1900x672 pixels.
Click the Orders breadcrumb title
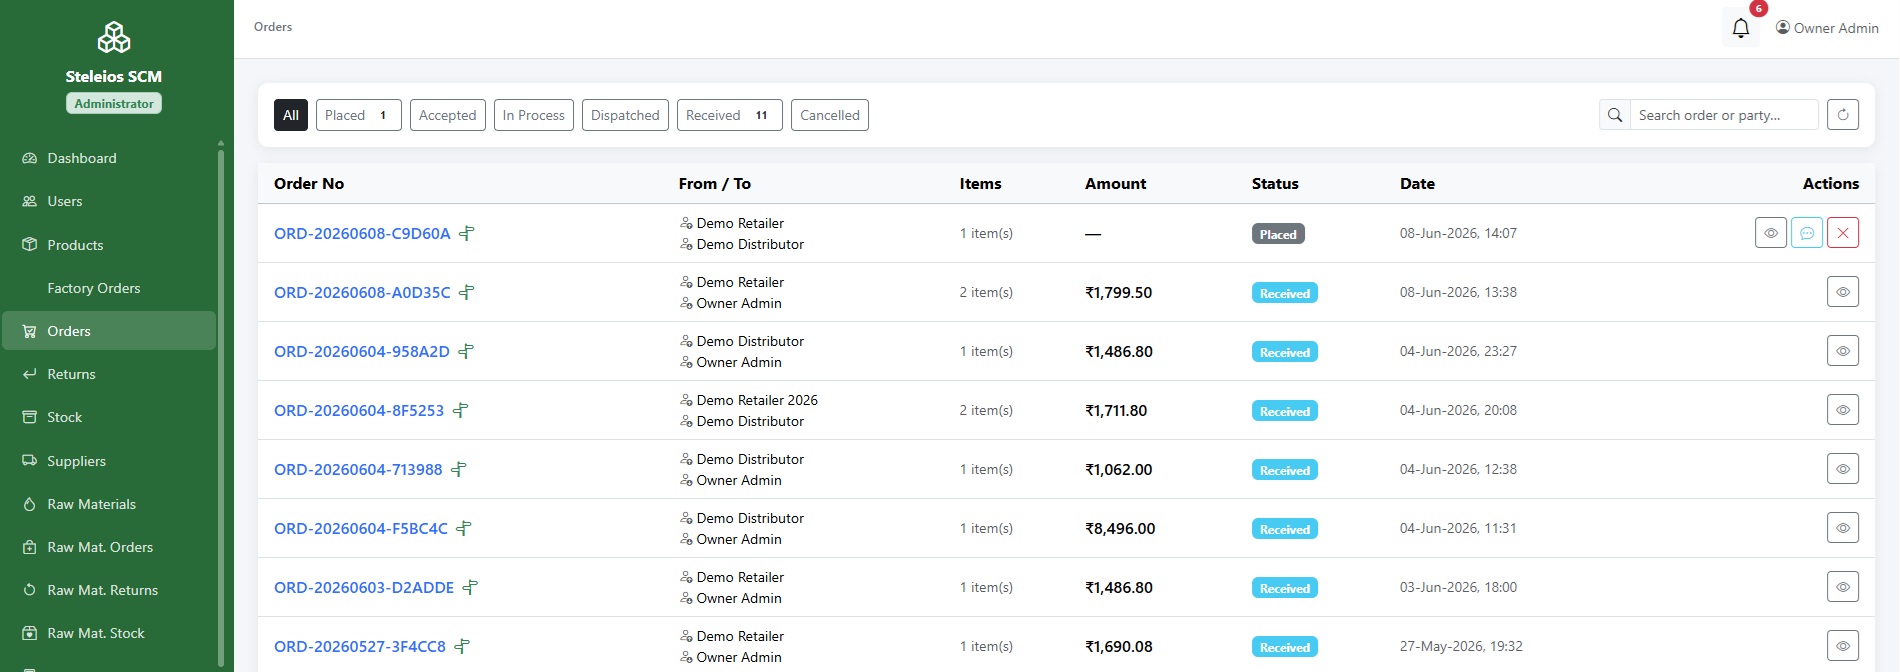273,27
